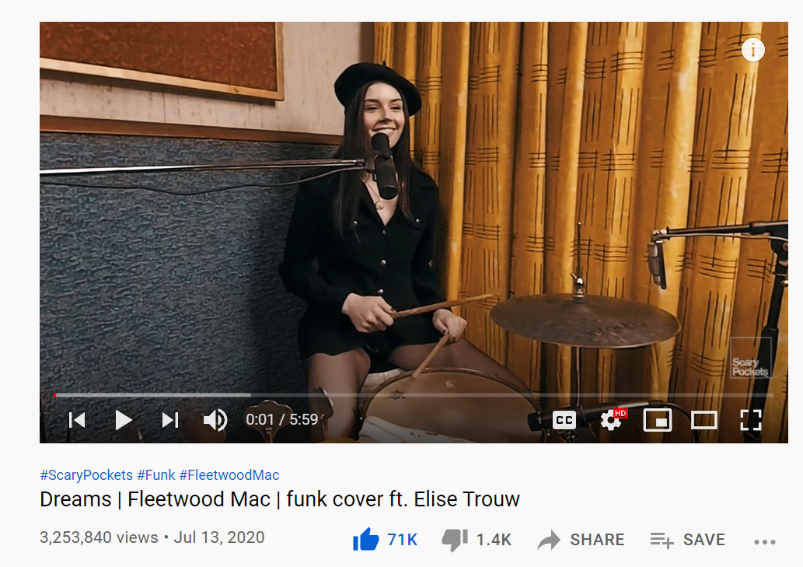Viewport: 803px width, 567px height.
Task: Skip to the previous video
Action: (x=77, y=420)
